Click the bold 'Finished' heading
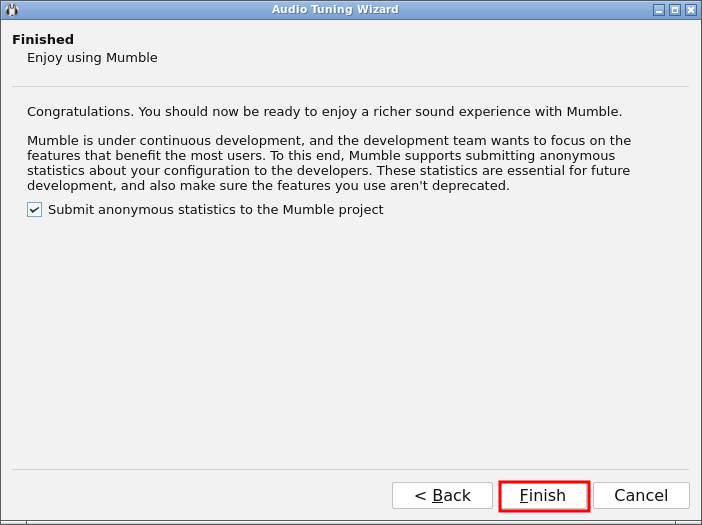 tap(43, 39)
